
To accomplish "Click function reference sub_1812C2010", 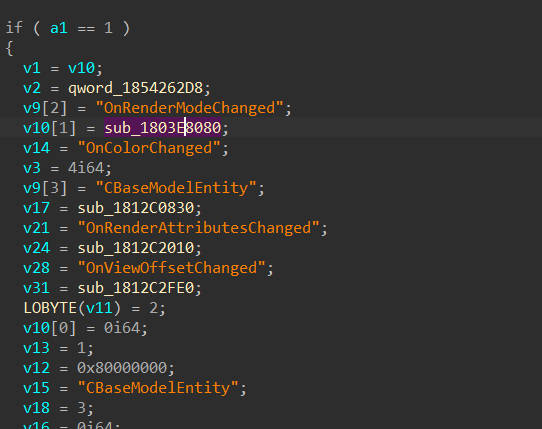I will coord(136,248).
